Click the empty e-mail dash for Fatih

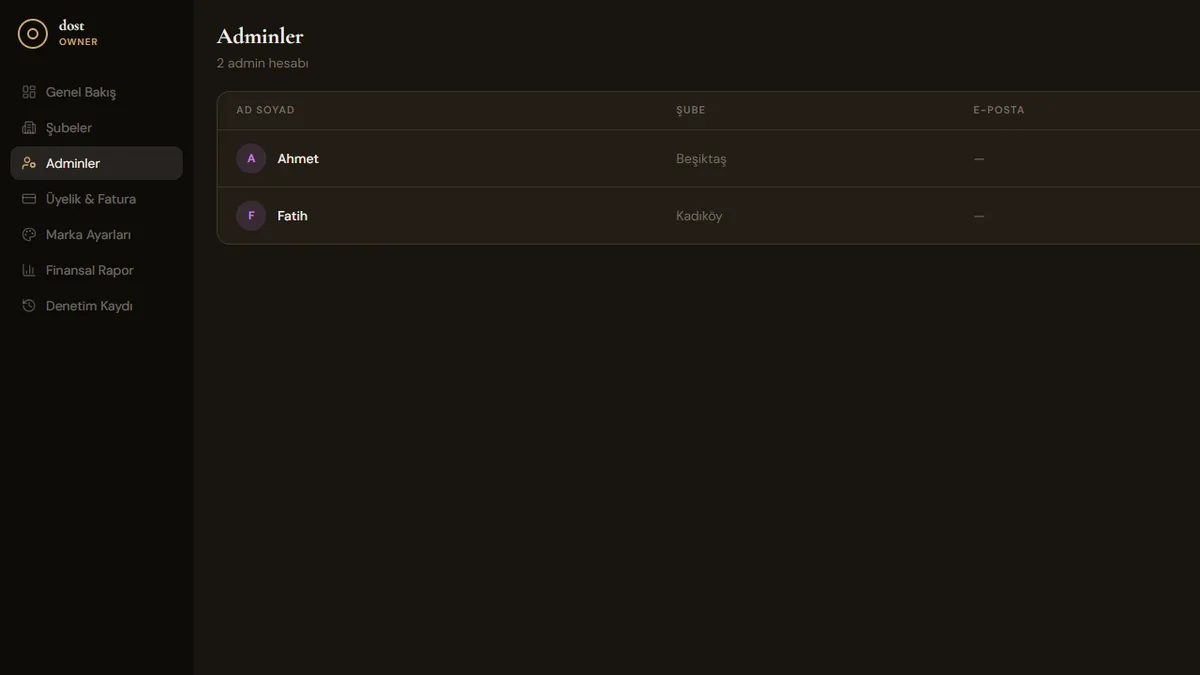pyautogui.click(x=979, y=216)
